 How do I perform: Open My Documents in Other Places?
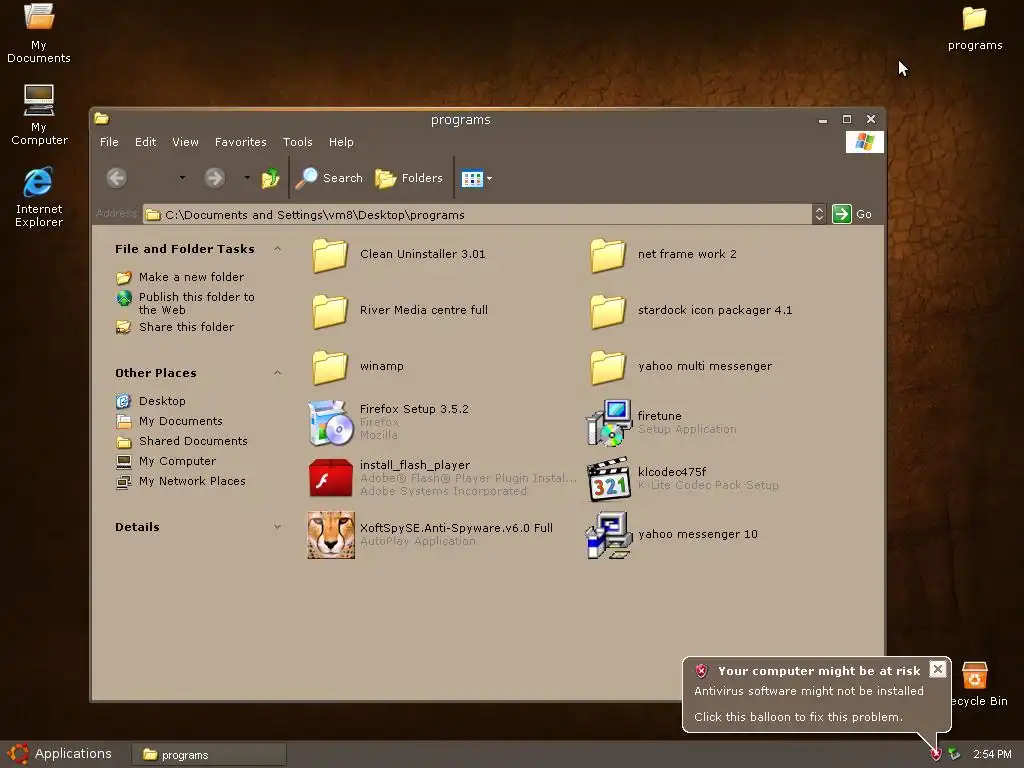170,421
